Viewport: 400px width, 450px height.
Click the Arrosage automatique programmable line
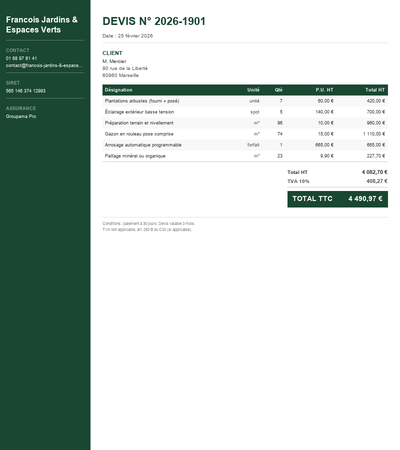tap(245, 145)
